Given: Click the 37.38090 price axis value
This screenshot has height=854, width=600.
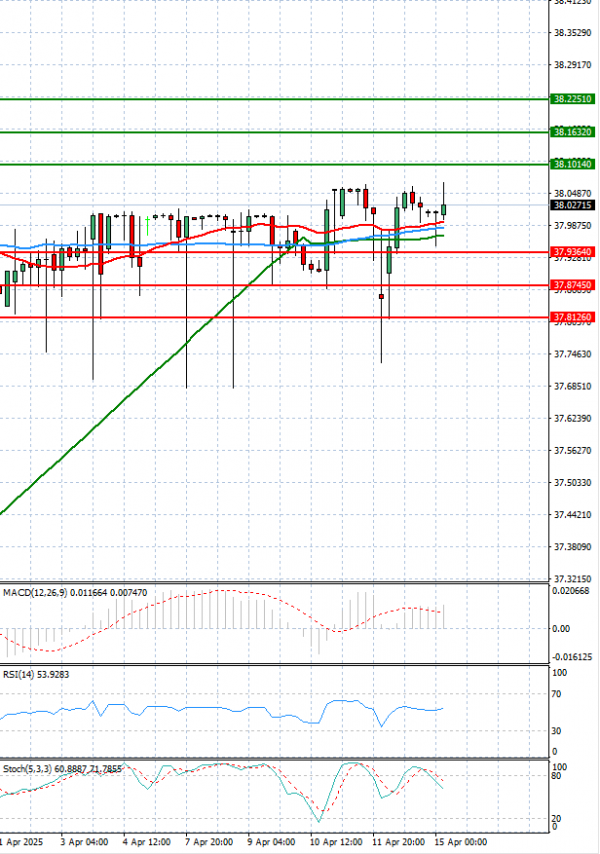Looking at the screenshot, I should pyautogui.click(x=572, y=547).
